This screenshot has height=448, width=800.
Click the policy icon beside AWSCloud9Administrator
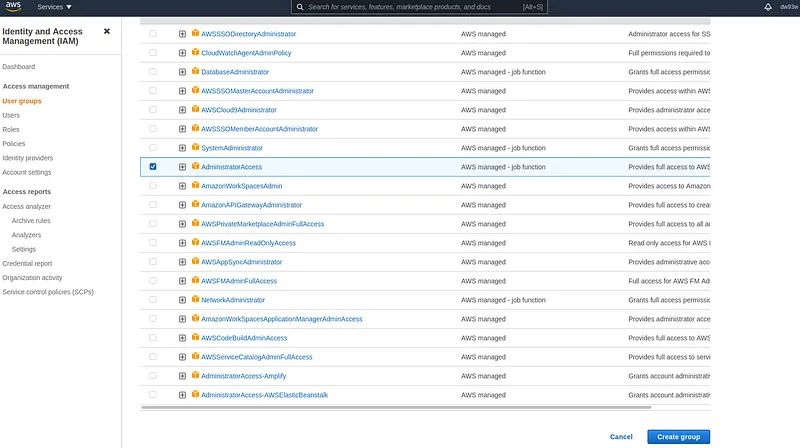coord(195,109)
